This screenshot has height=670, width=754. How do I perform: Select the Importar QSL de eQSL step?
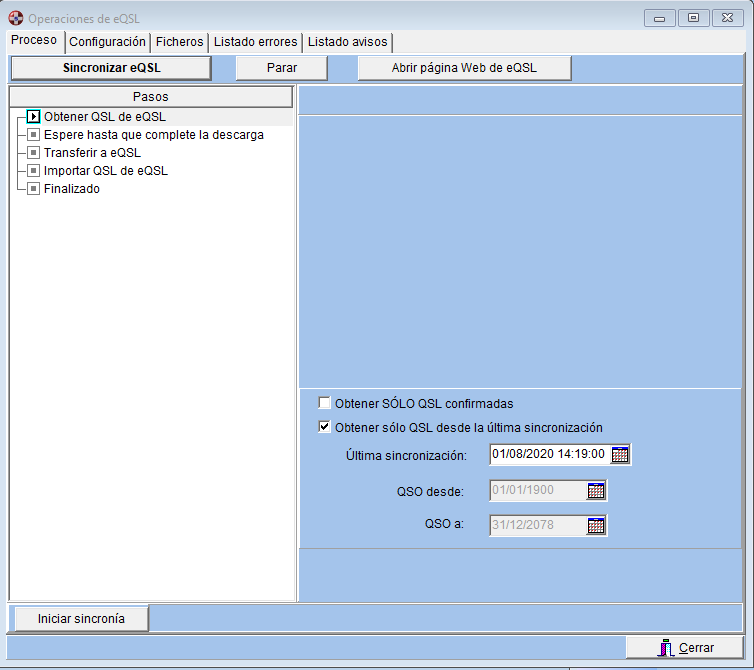click(106, 171)
